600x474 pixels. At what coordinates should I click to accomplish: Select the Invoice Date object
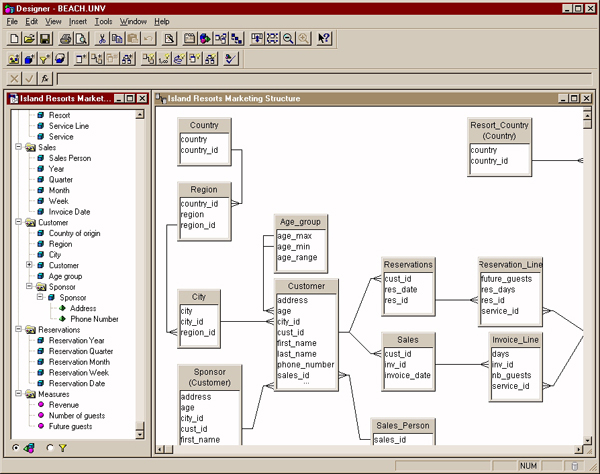click(69, 211)
